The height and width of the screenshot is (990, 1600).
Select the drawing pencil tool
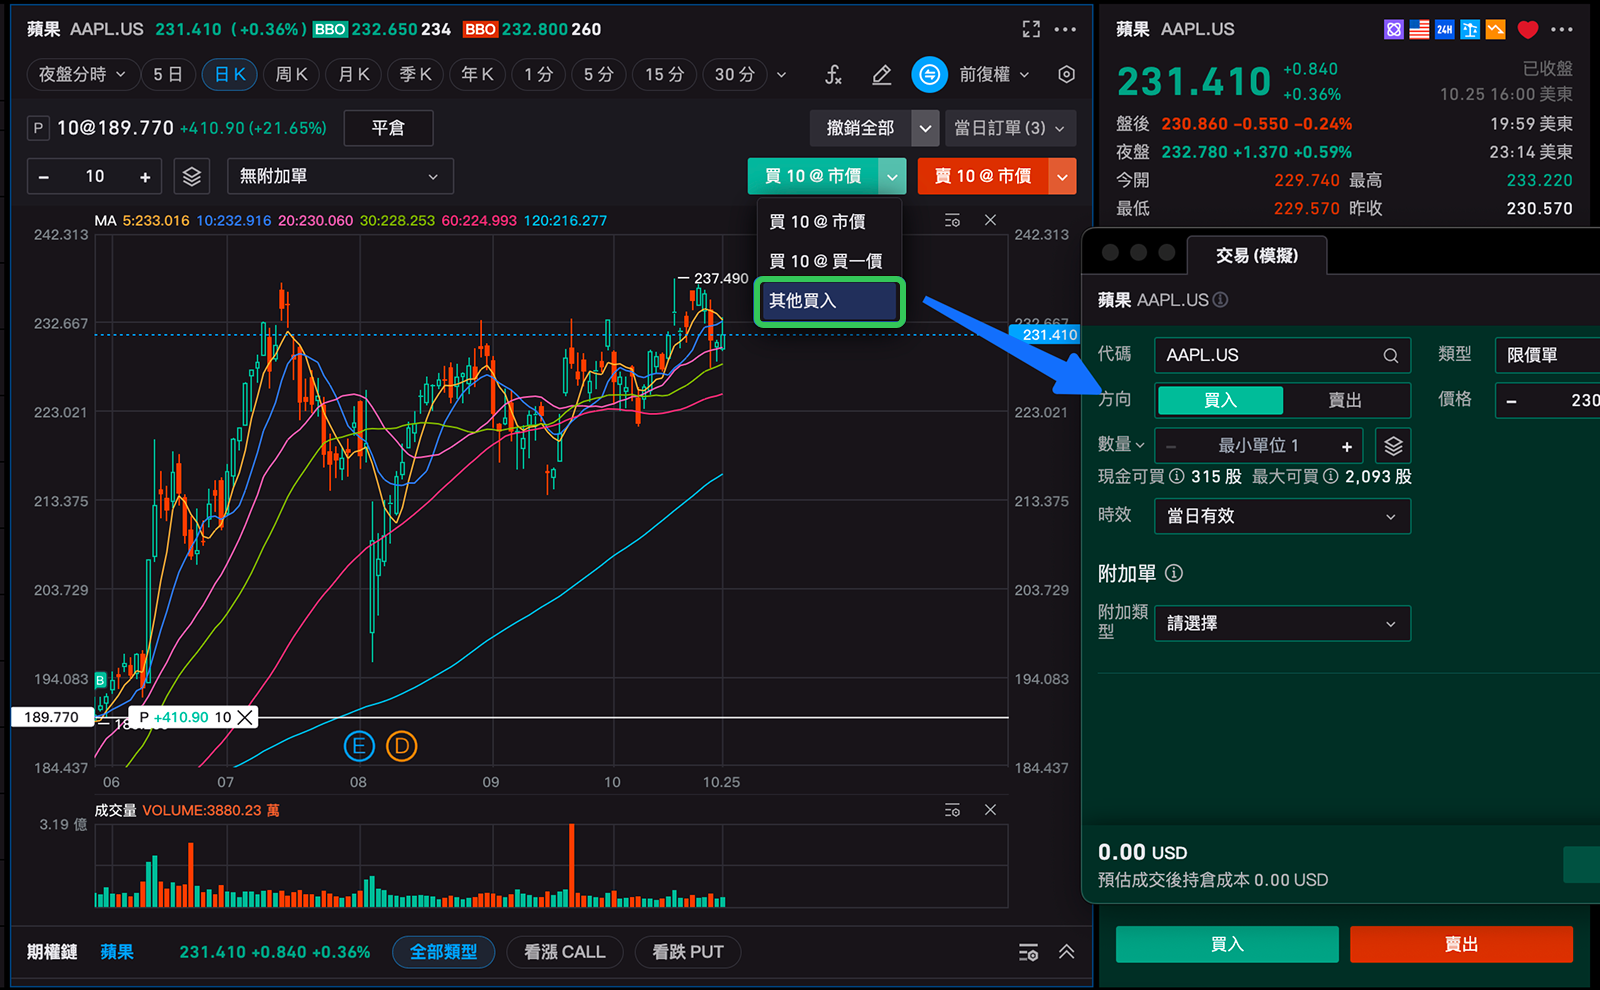(x=881, y=75)
